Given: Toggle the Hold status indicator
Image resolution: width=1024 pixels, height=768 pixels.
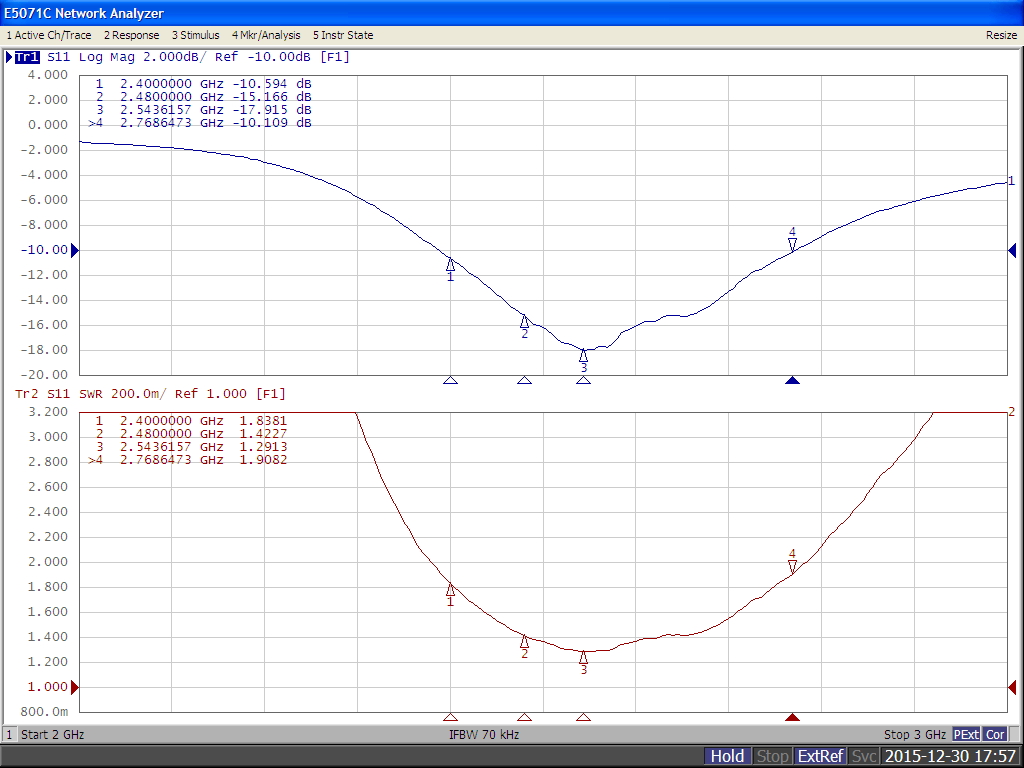Looking at the screenshot, I should coord(727,756).
